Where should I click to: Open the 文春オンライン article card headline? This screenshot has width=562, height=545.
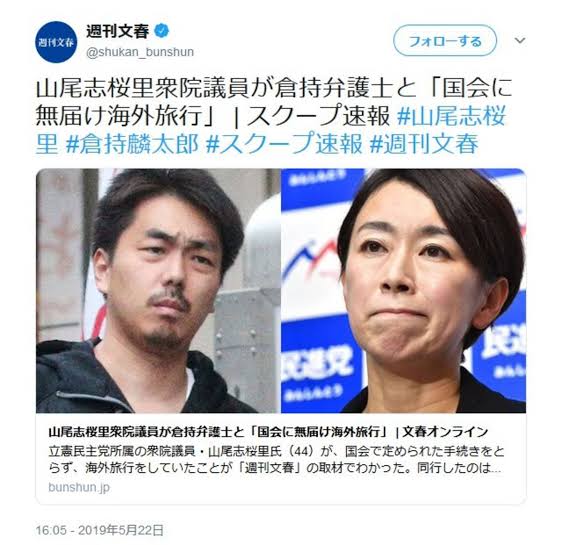point(268,432)
